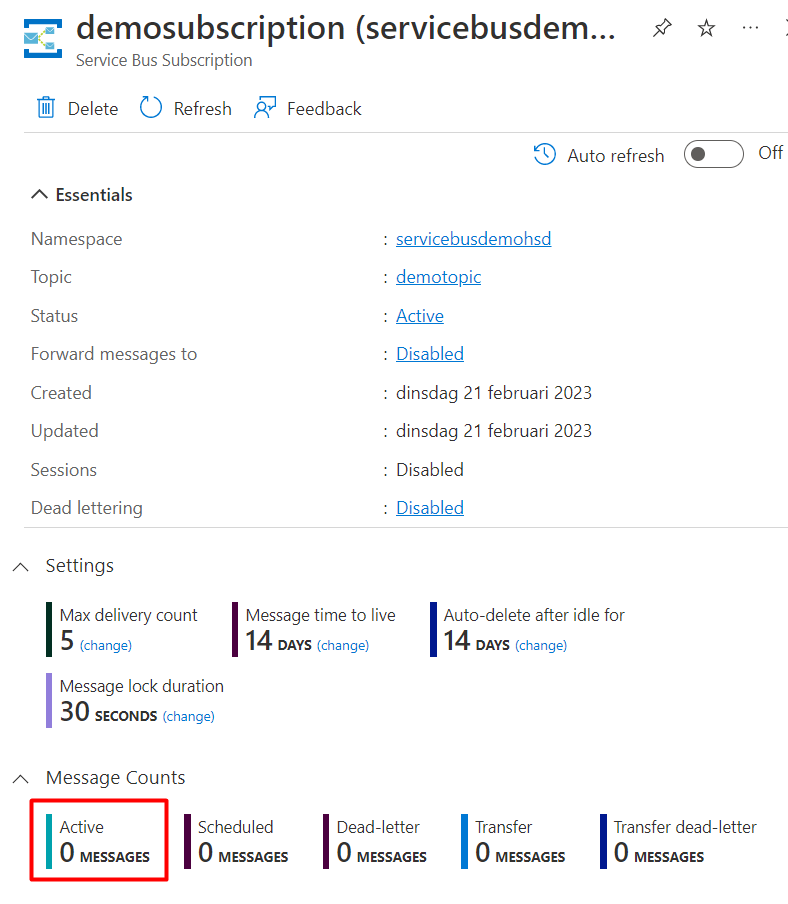Select the Dead-letter messages count tile
Screen dimensions: 788x904
[x=375, y=841]
